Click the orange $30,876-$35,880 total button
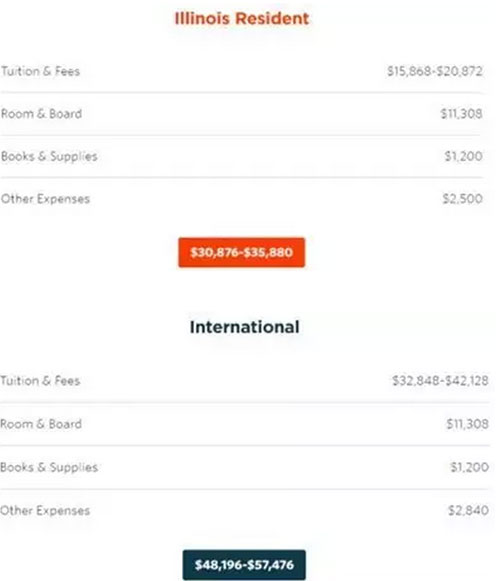This screenshot has height=581, width=500. [x=242, y=252]
